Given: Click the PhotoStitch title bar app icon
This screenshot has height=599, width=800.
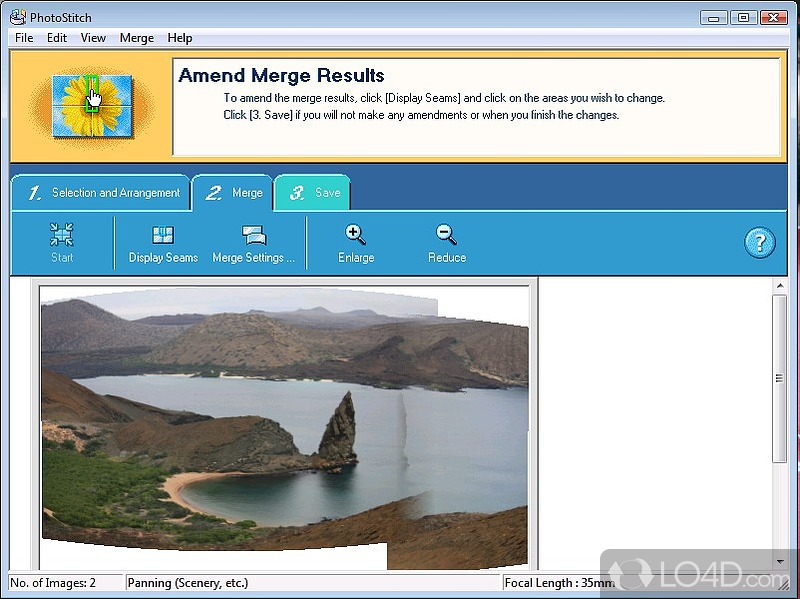Looking at the screenshot, I should [x=17, y=17].
